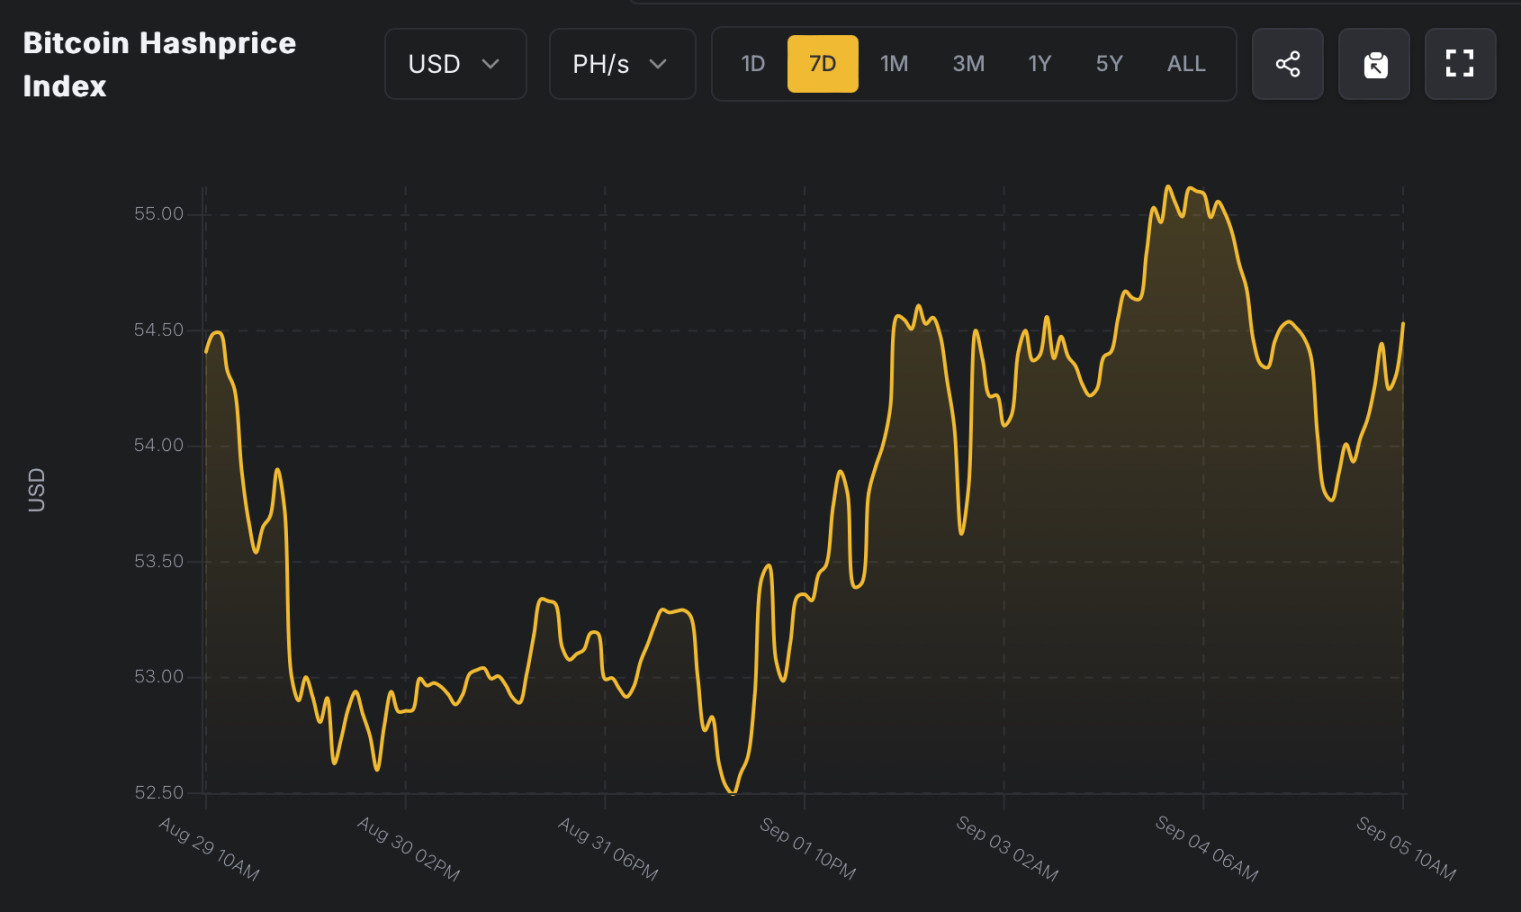Enter fullscreen chart mode

[x=1459, y=64]
